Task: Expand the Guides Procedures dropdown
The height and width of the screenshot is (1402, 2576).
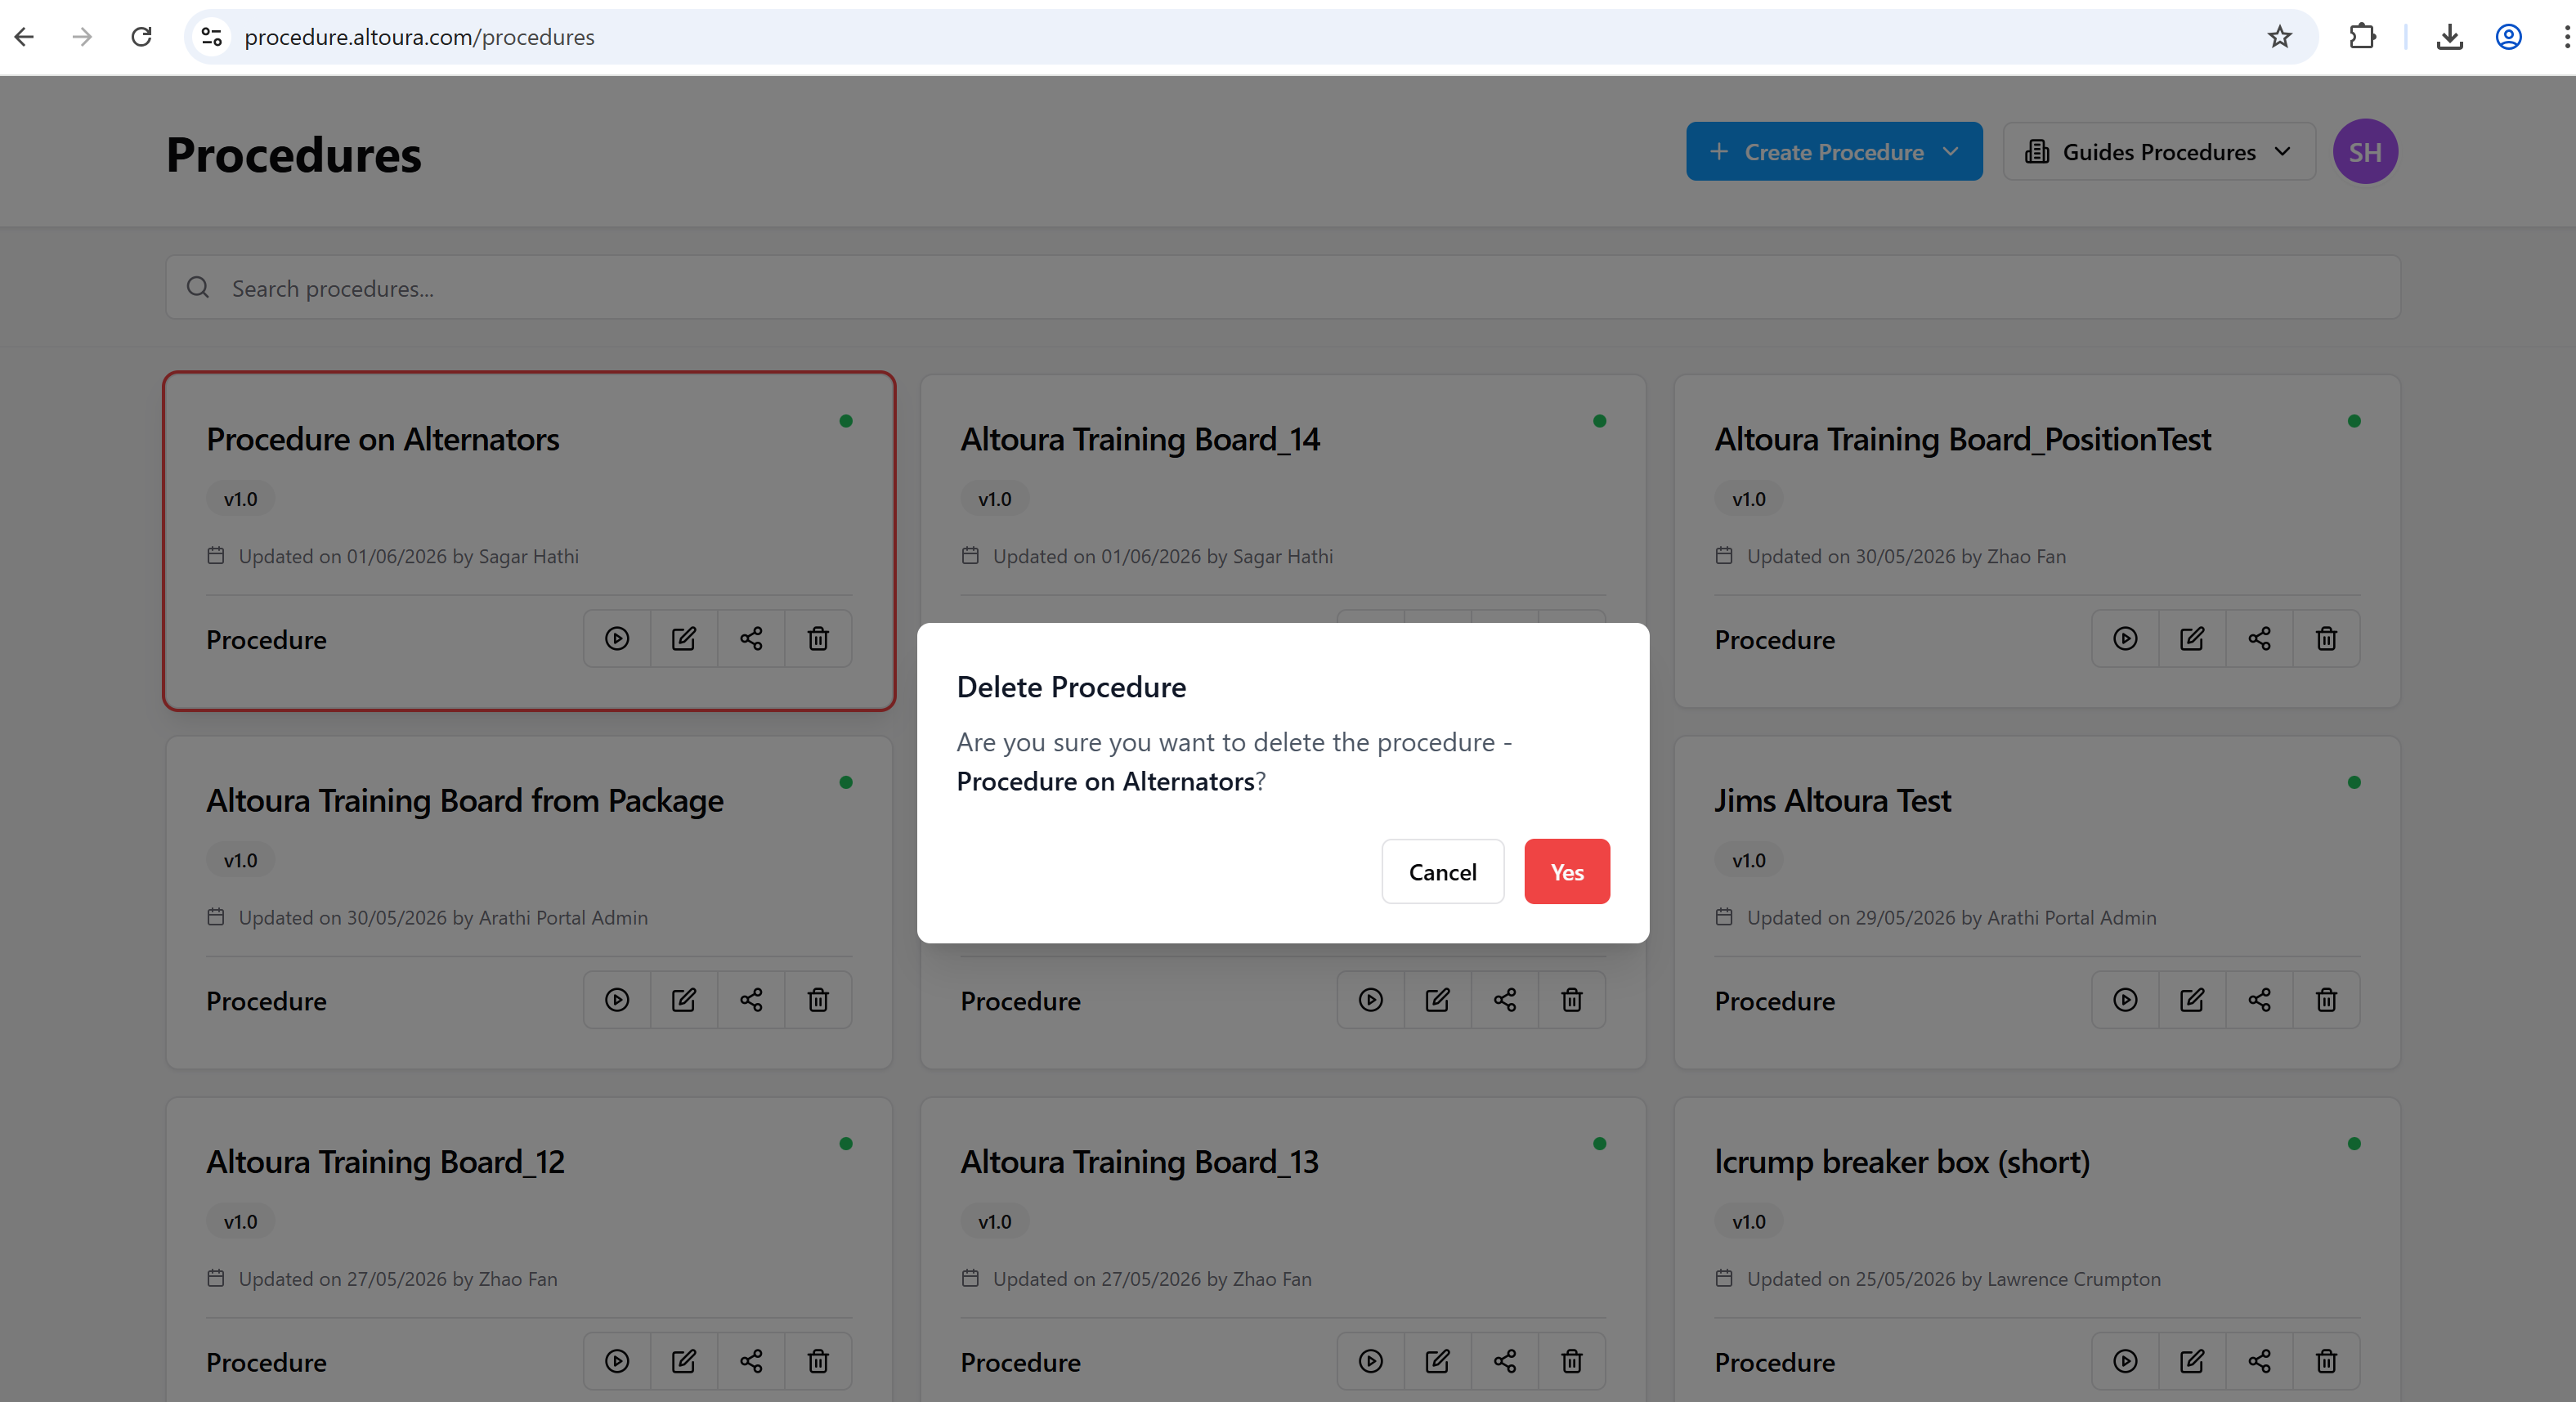Action: coord(2159,152)
